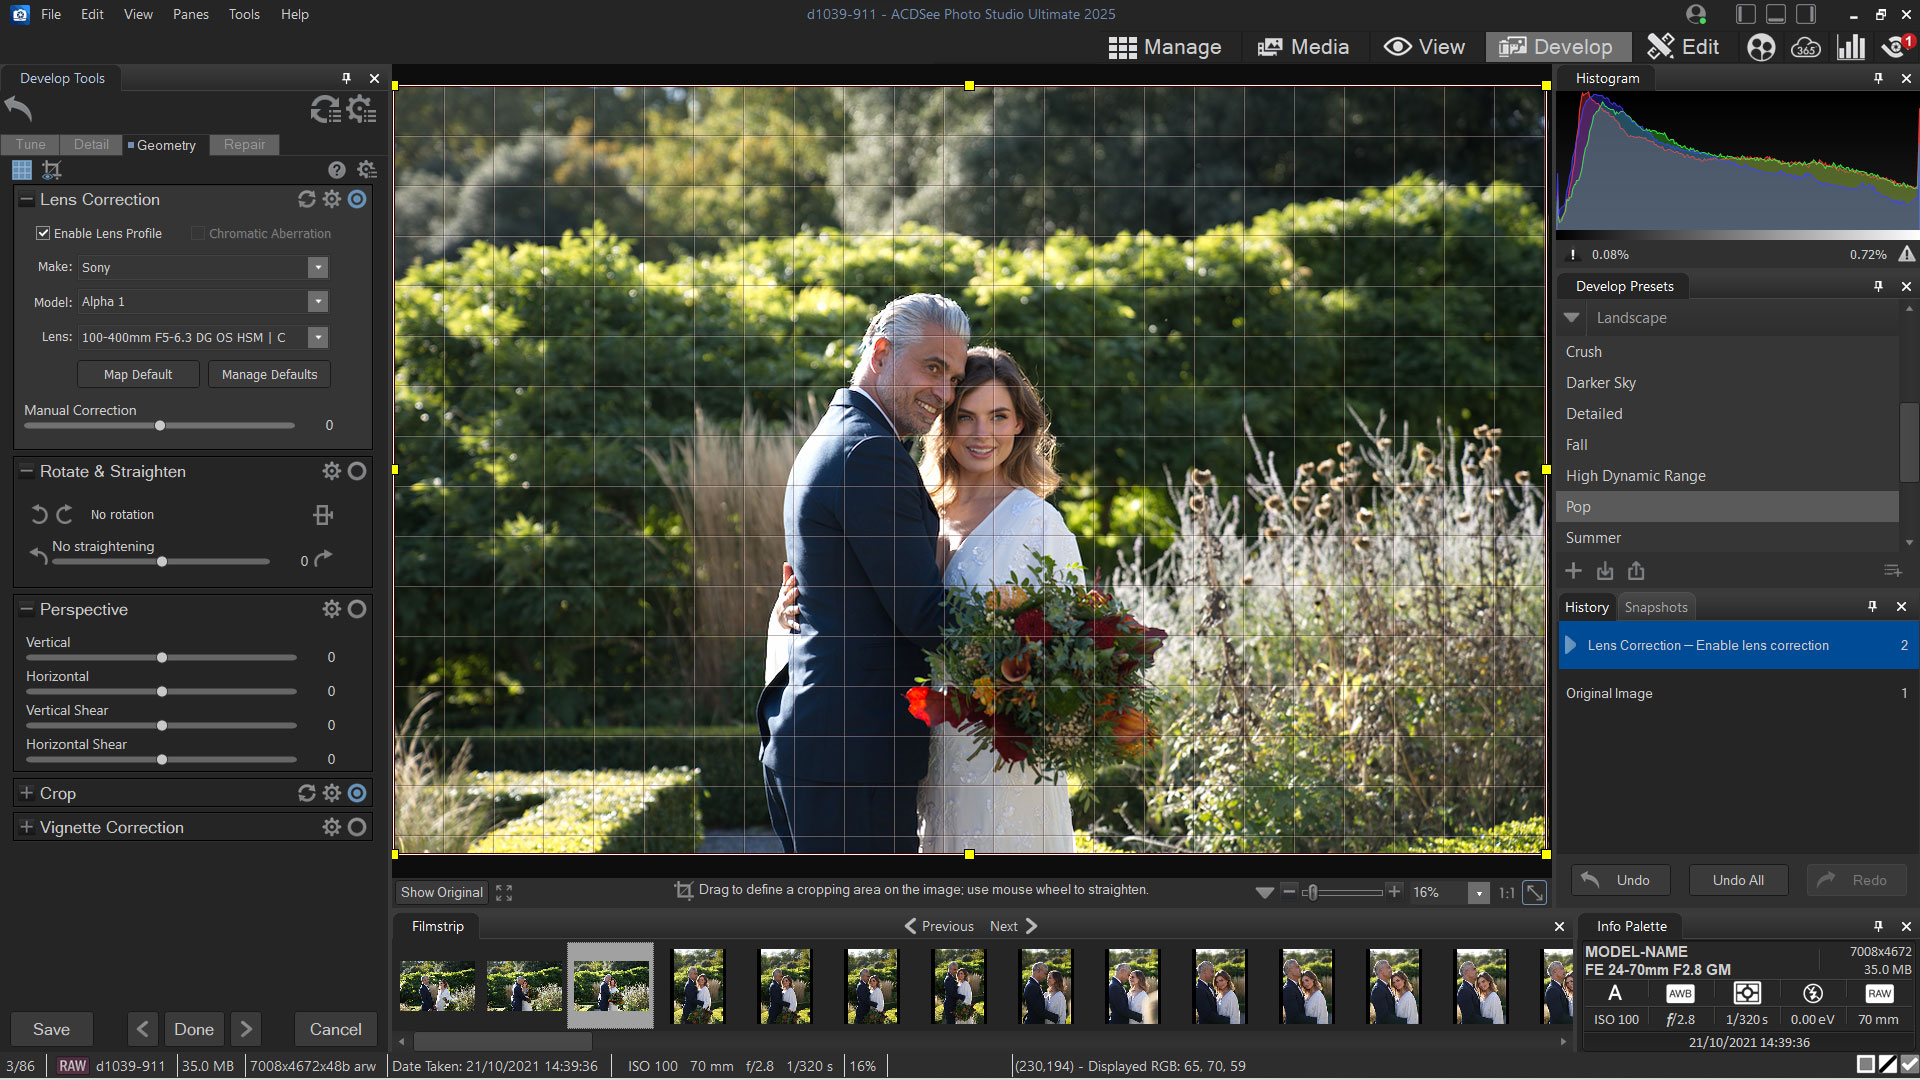Click the Manage Defaults button

[269, 374]
